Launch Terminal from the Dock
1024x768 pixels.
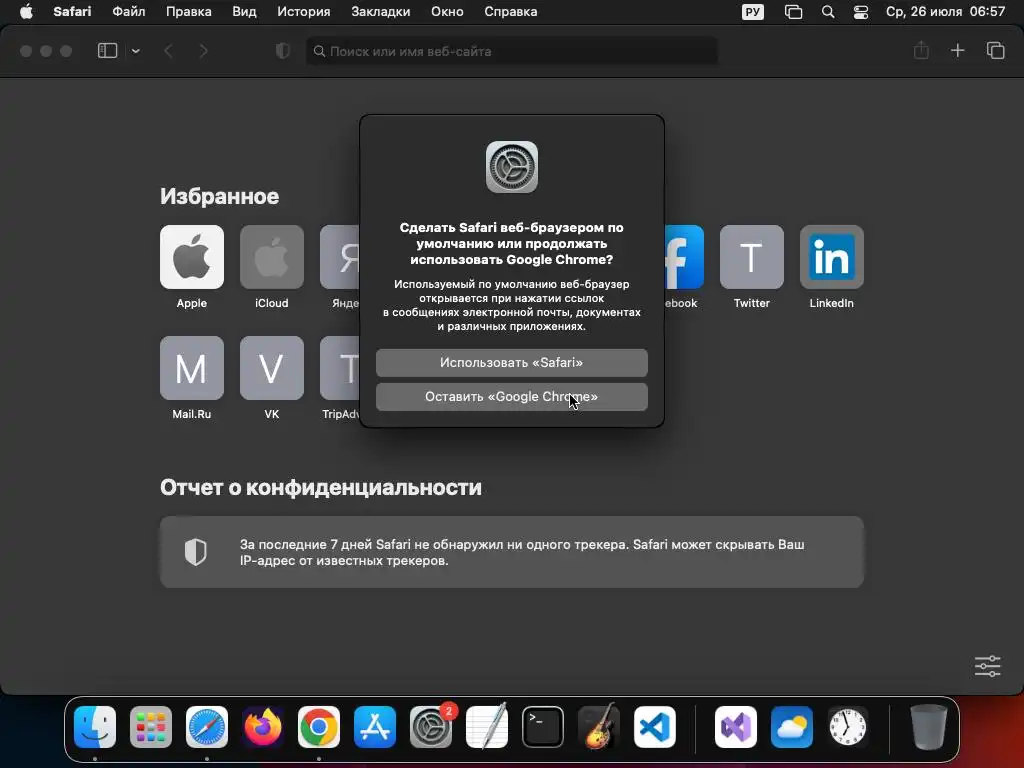pyautogui.click(x=543, y=727)
